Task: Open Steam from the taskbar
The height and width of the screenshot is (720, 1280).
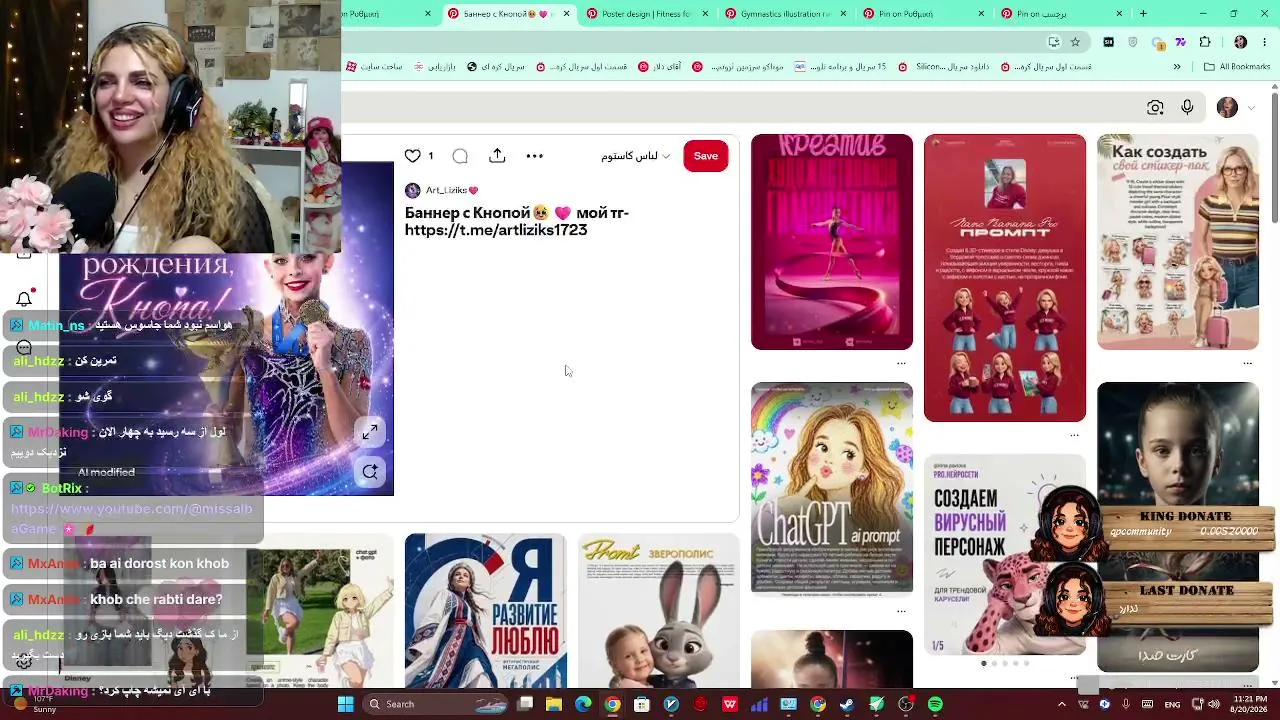Action: 847,704
